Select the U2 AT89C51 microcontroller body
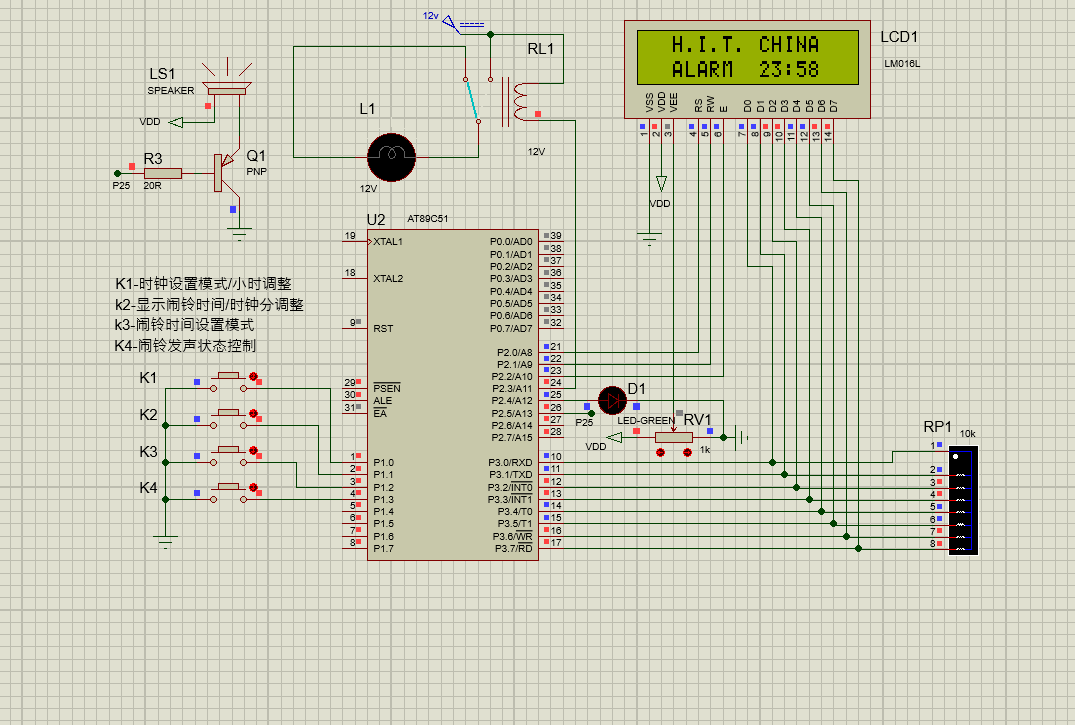 coord(452,395)
